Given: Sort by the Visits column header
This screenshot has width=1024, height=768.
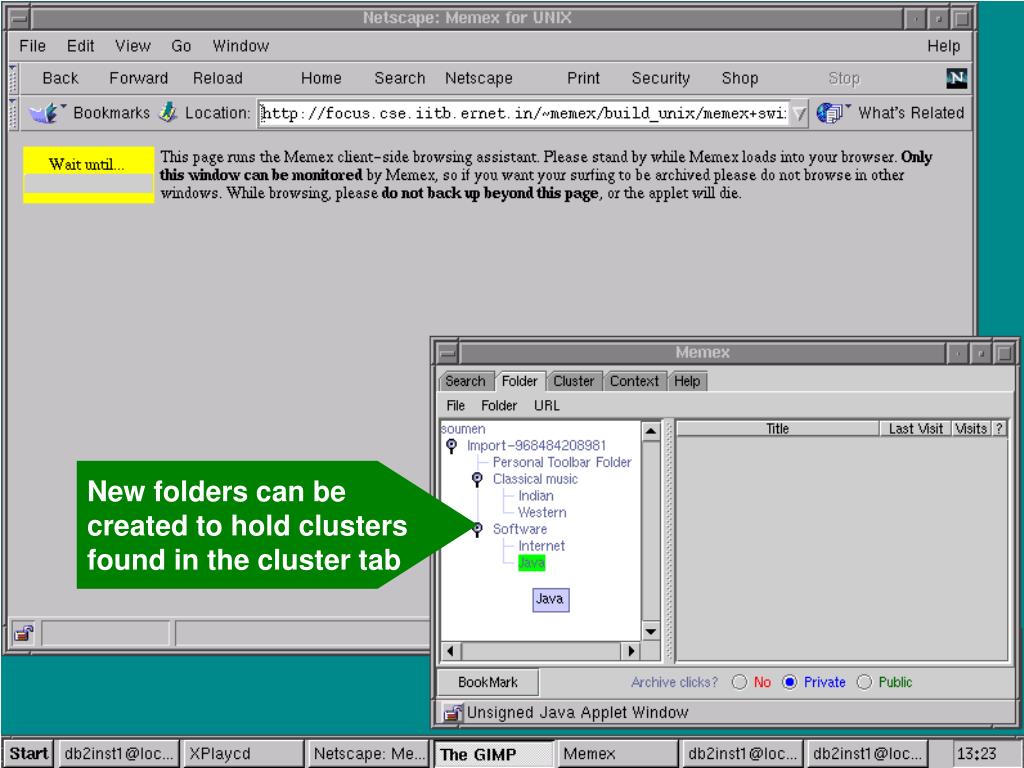Looking at the screenshot, I should pyautogui.click(x=970, y=429).
